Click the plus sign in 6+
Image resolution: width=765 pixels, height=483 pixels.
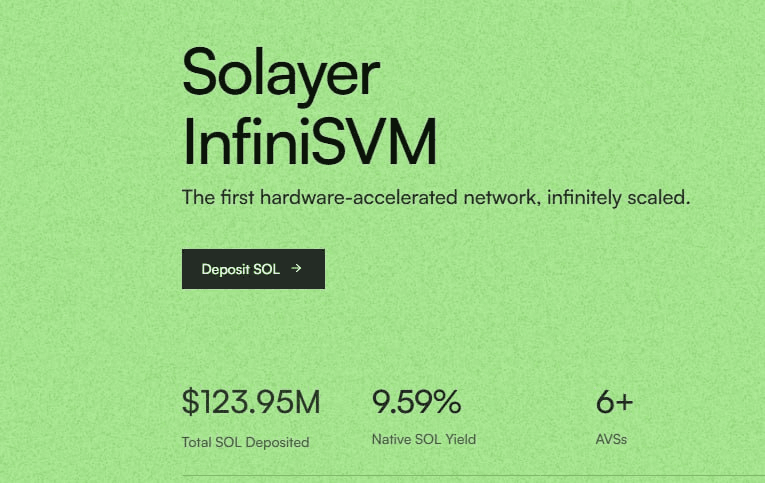pos(624,403)
